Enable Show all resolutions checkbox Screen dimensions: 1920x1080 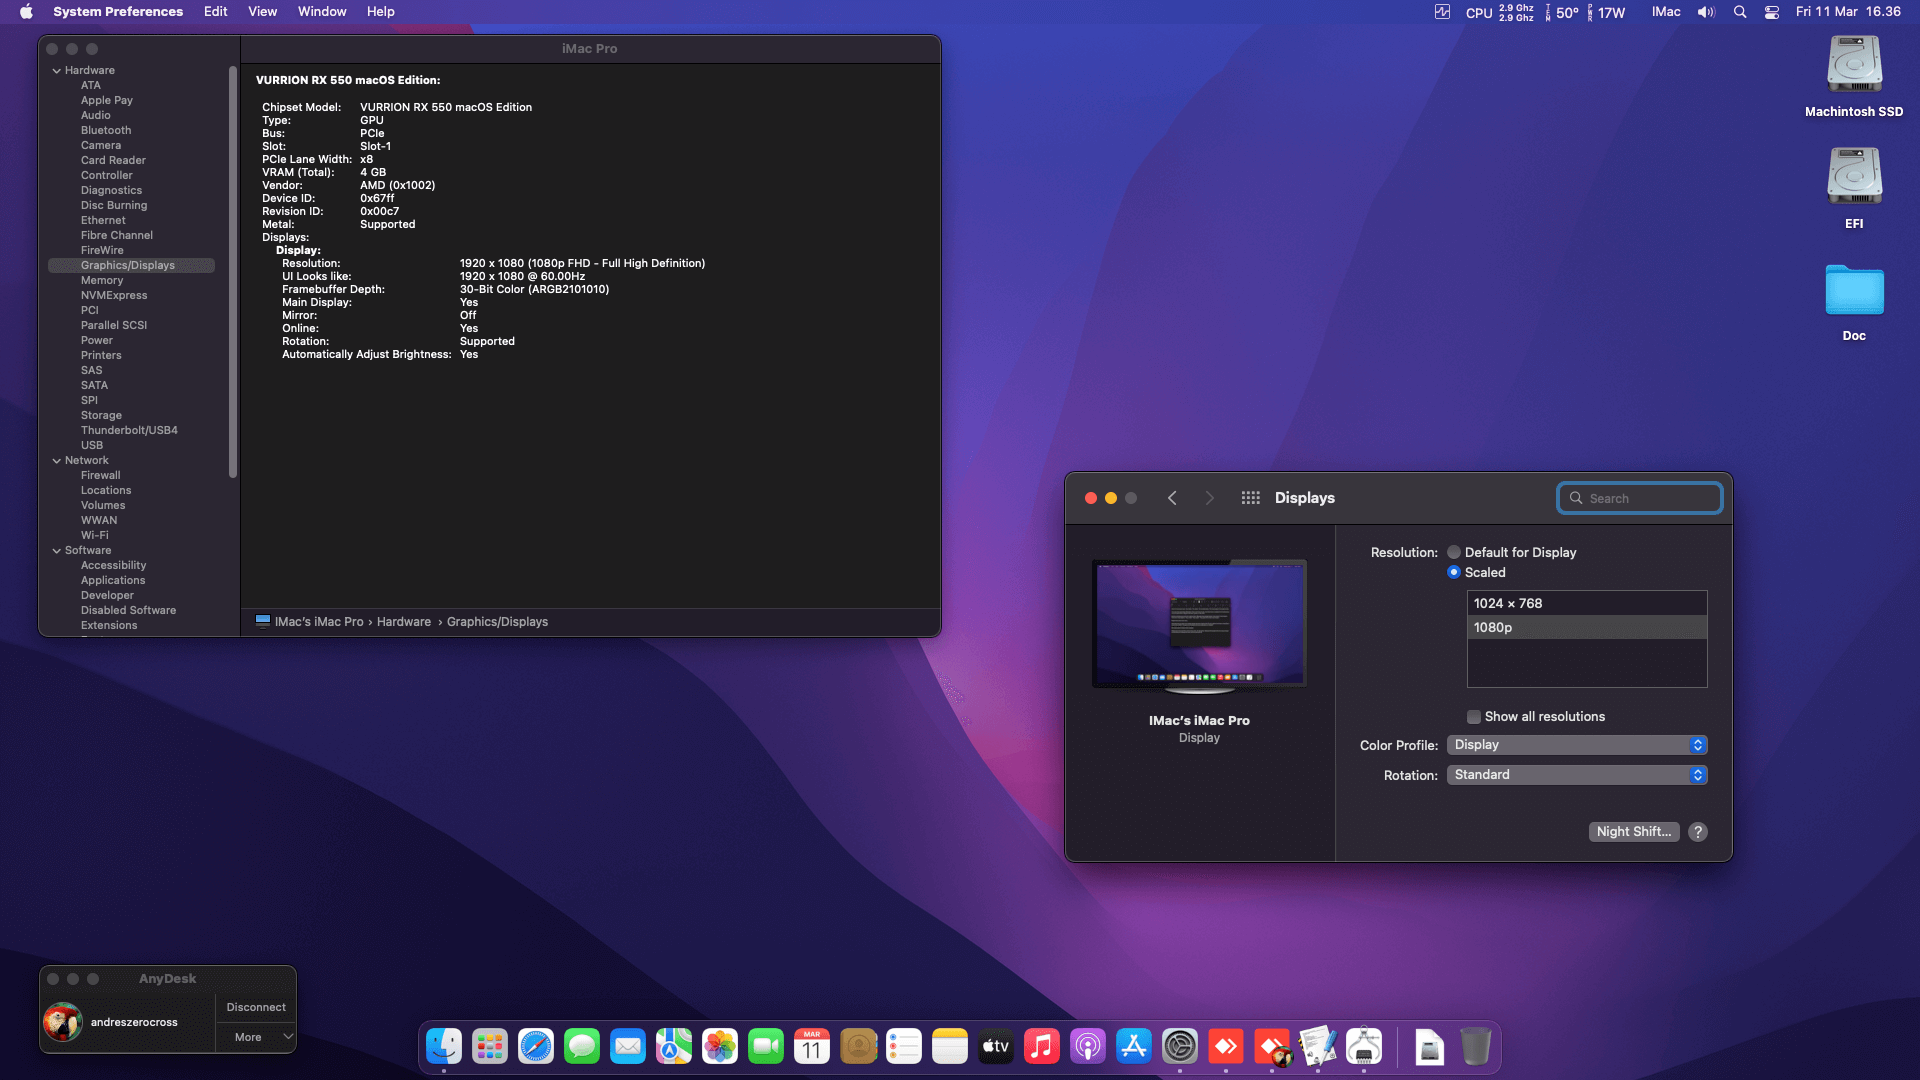pyautogui.click(x=1474, y=717)
